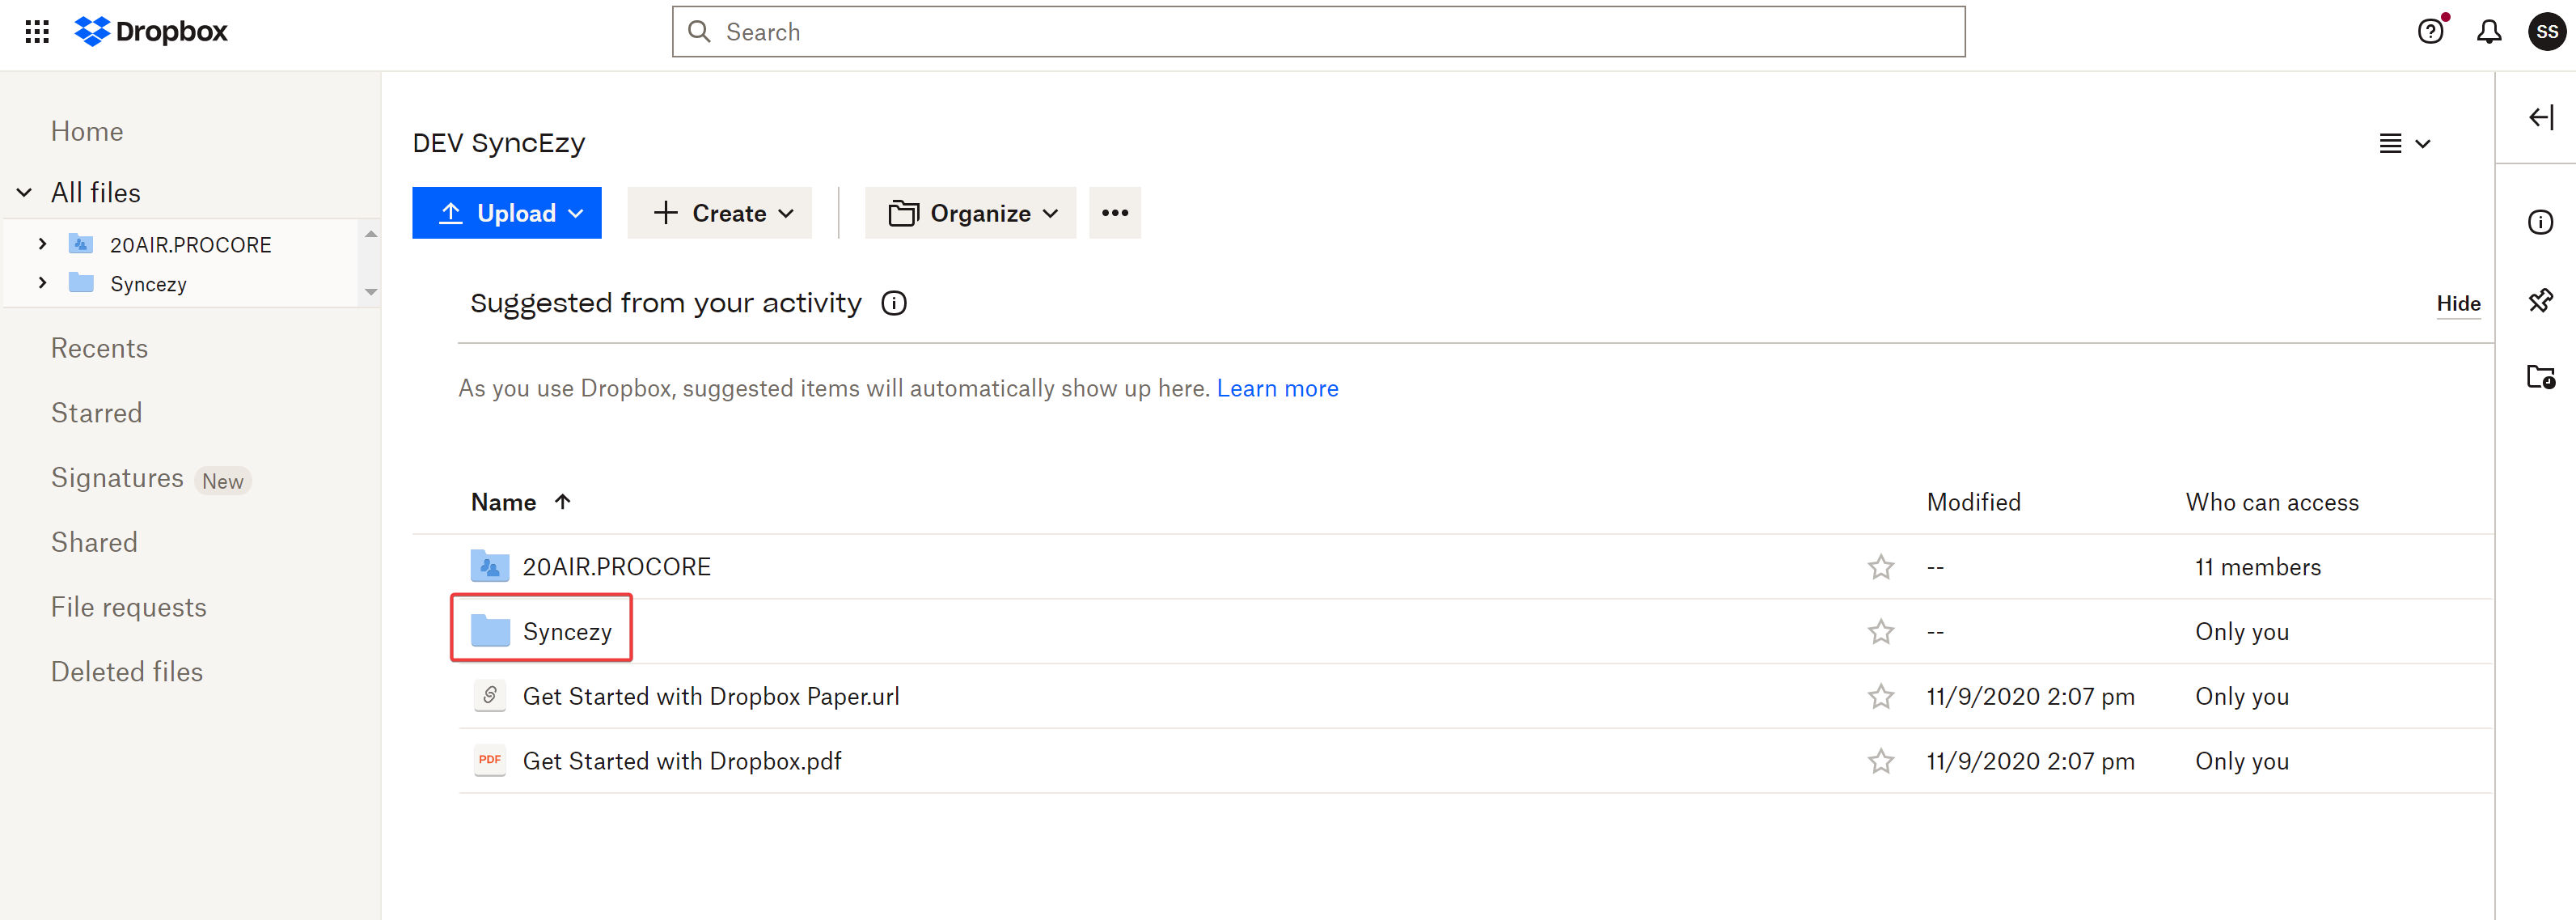The height and width of the screenshot is (920, 2576).
Task: Expand 20AIR.PROCORE in the sidebar tree
Action: (x=42, y=244)
